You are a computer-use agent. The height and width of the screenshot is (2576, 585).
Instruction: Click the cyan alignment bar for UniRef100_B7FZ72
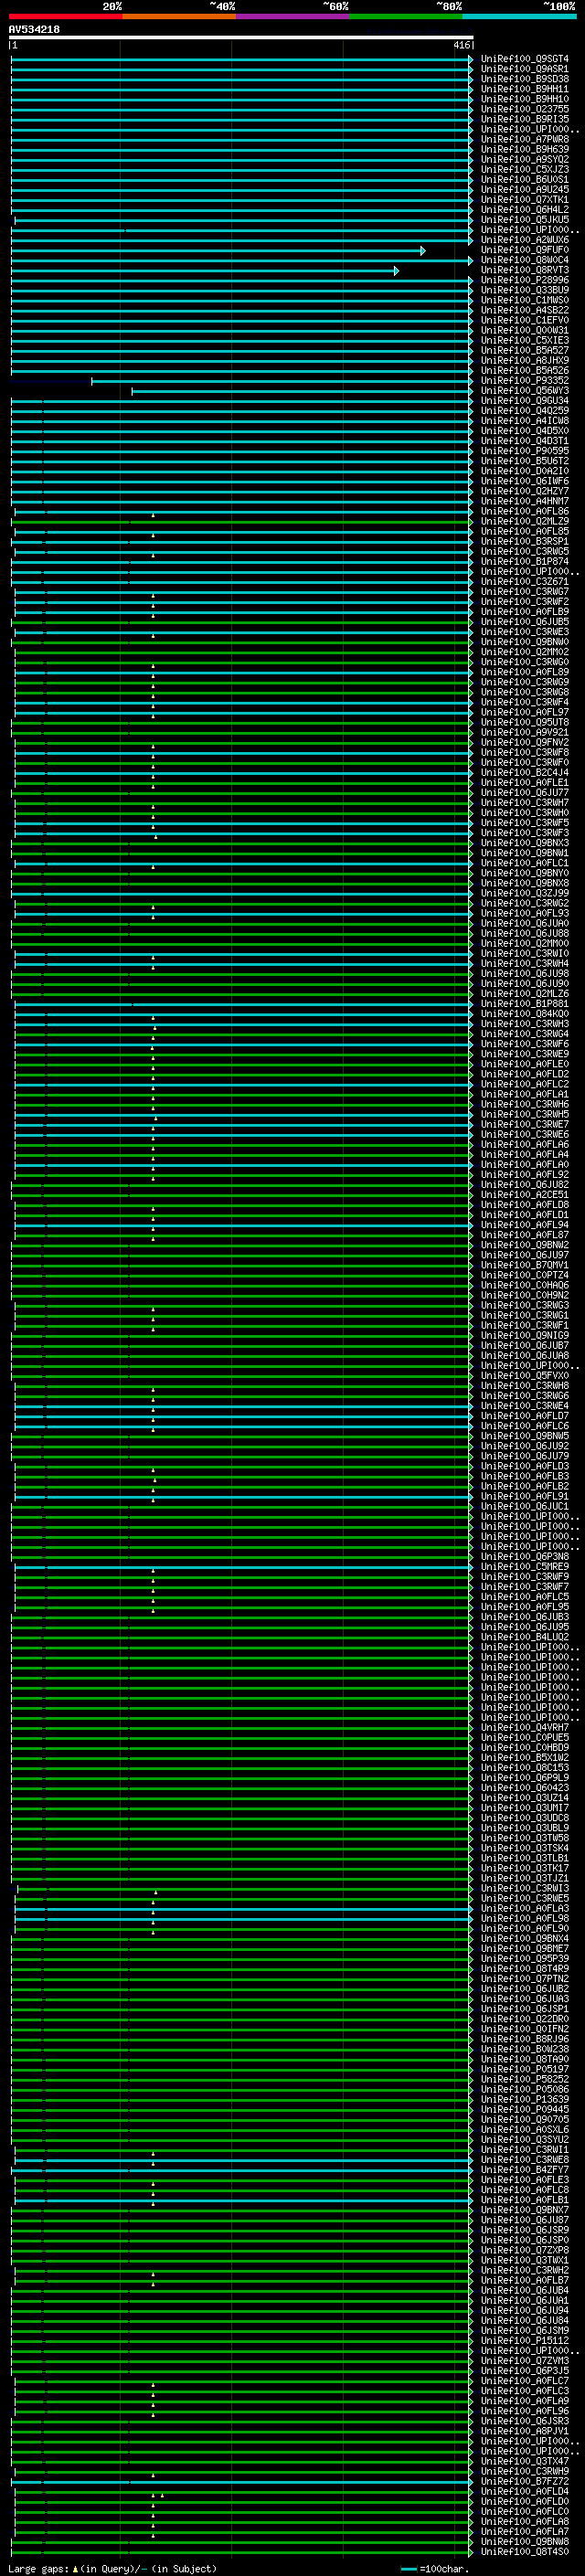[240, 2481]
